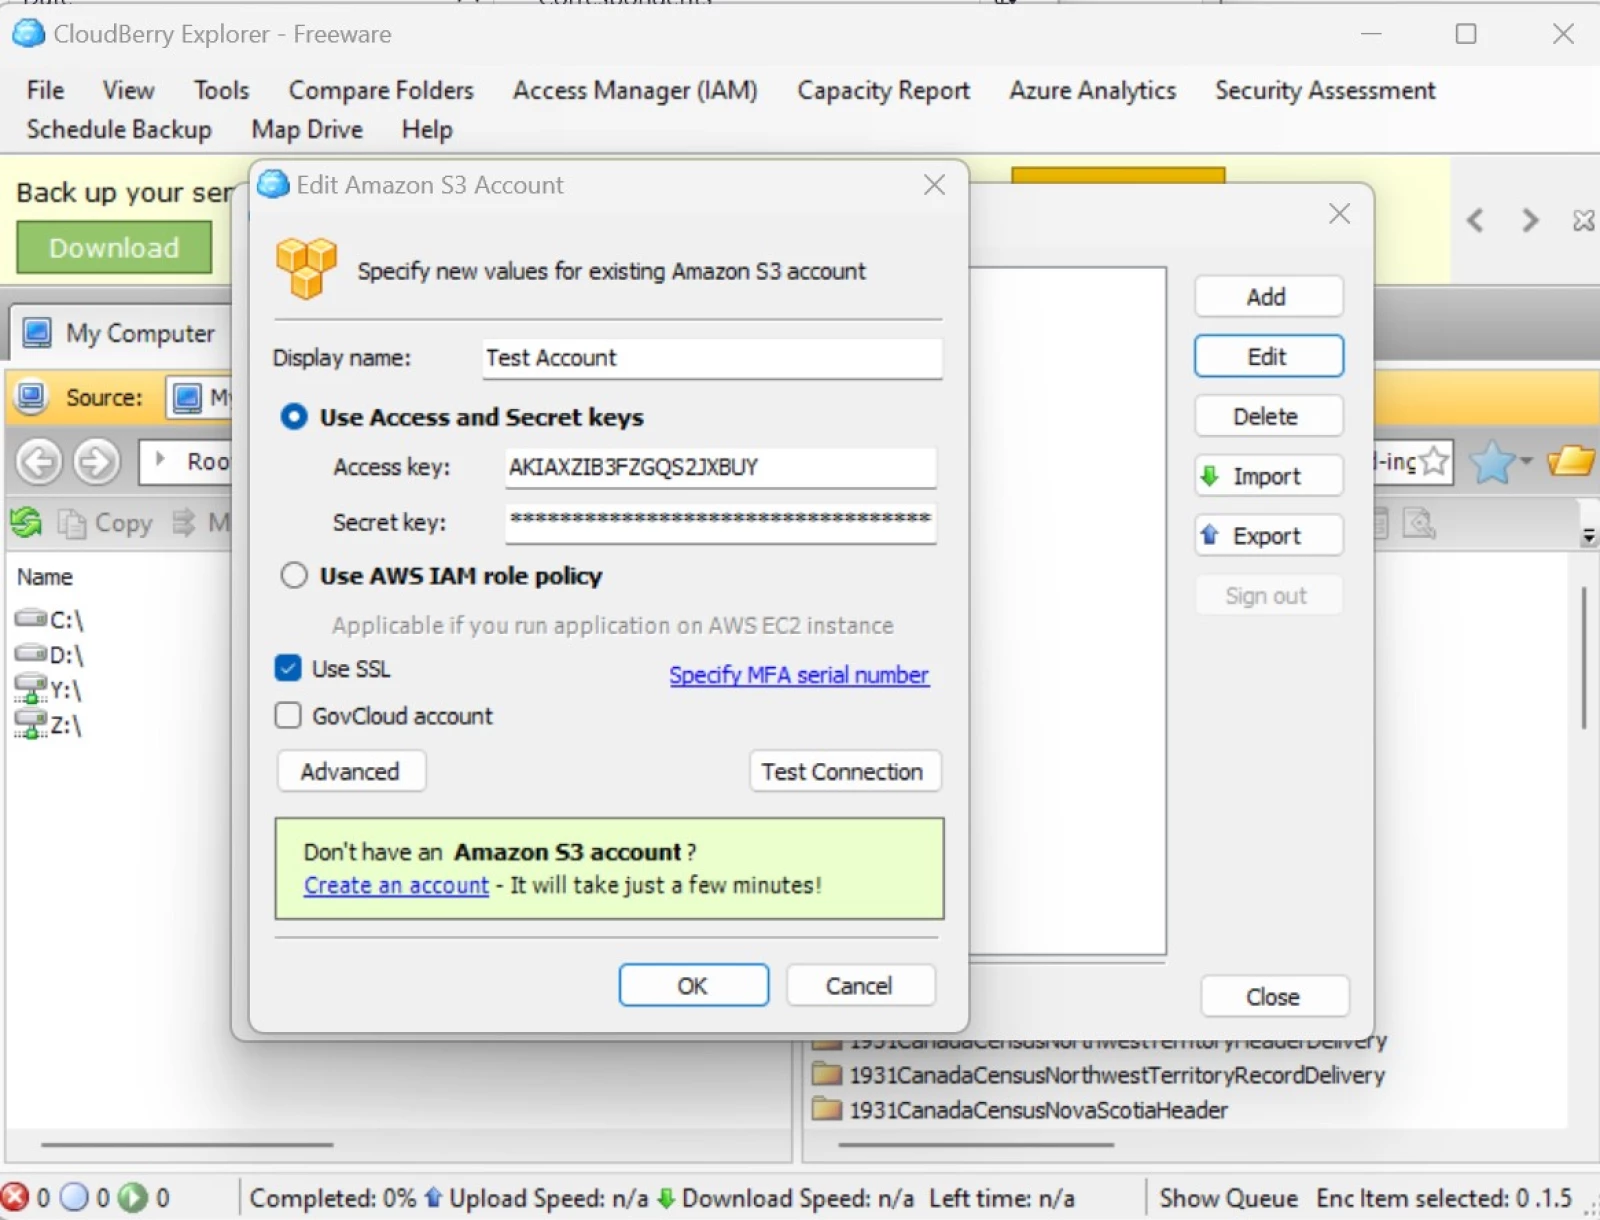The height and width of the screenshot is (1220, 1600).
Task: Click the Secret key input field
Action: [720, 522]
